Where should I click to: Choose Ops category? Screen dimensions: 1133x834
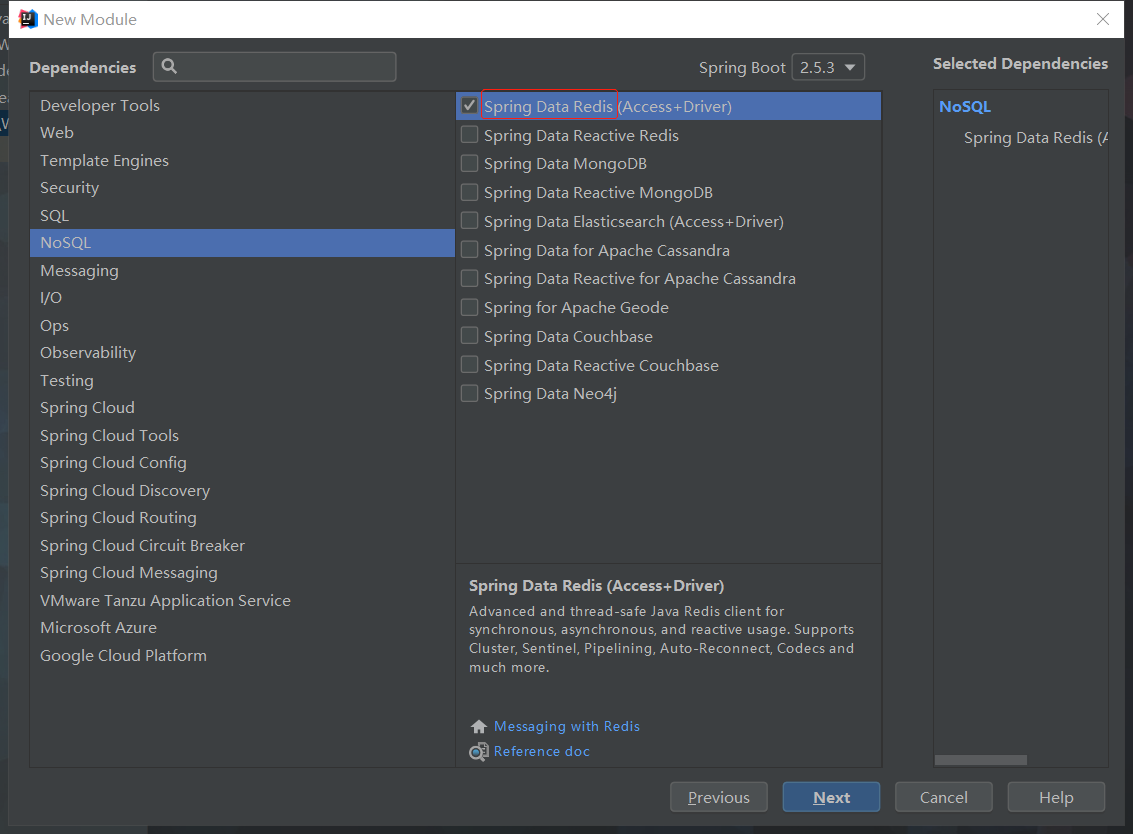(242, 325)
